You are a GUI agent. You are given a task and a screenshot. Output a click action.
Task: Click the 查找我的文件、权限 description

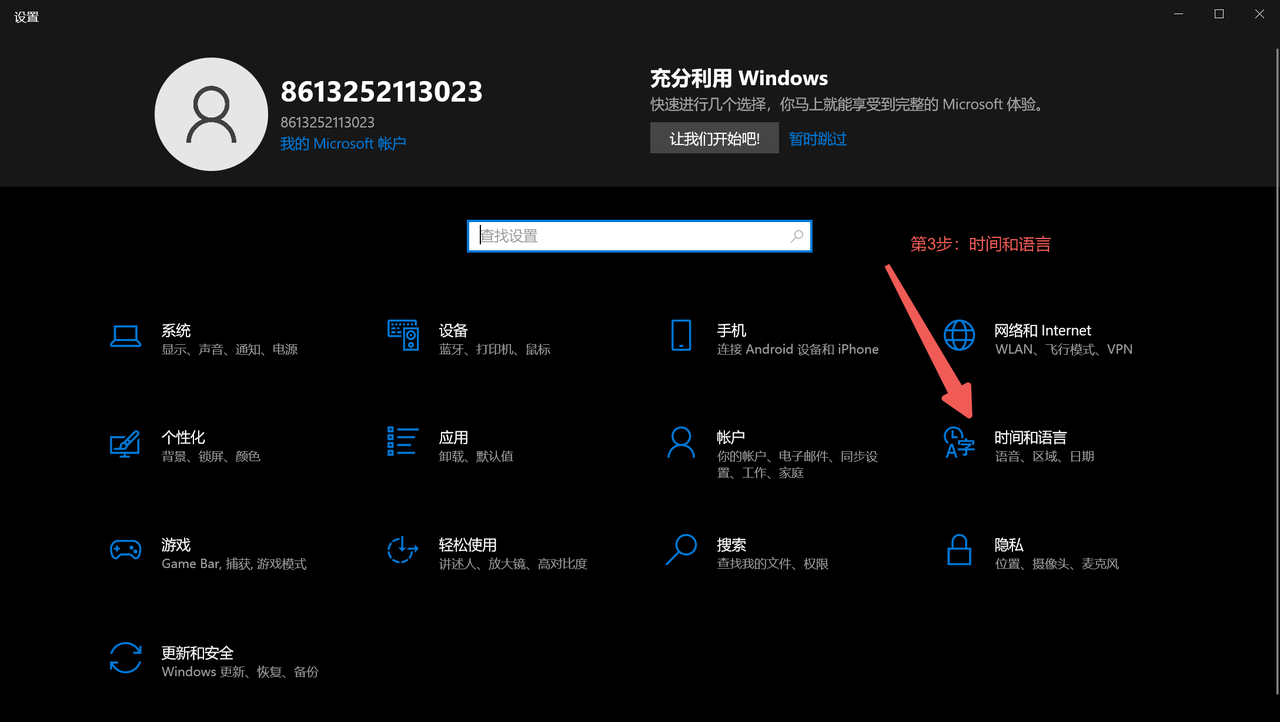pos(772,564)
